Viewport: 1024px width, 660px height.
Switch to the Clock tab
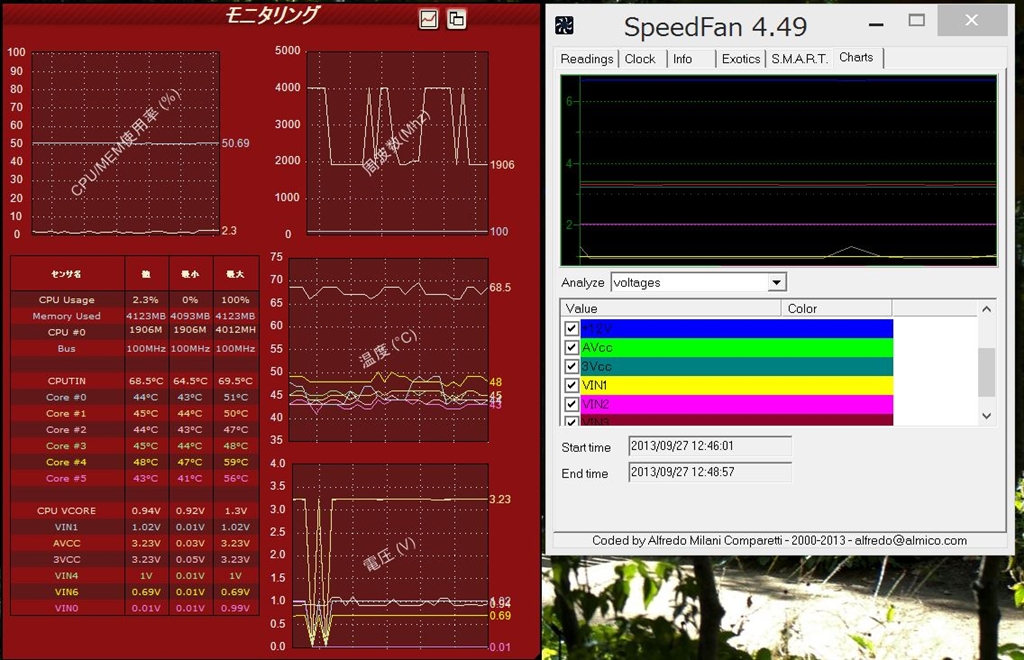point(640,59)
